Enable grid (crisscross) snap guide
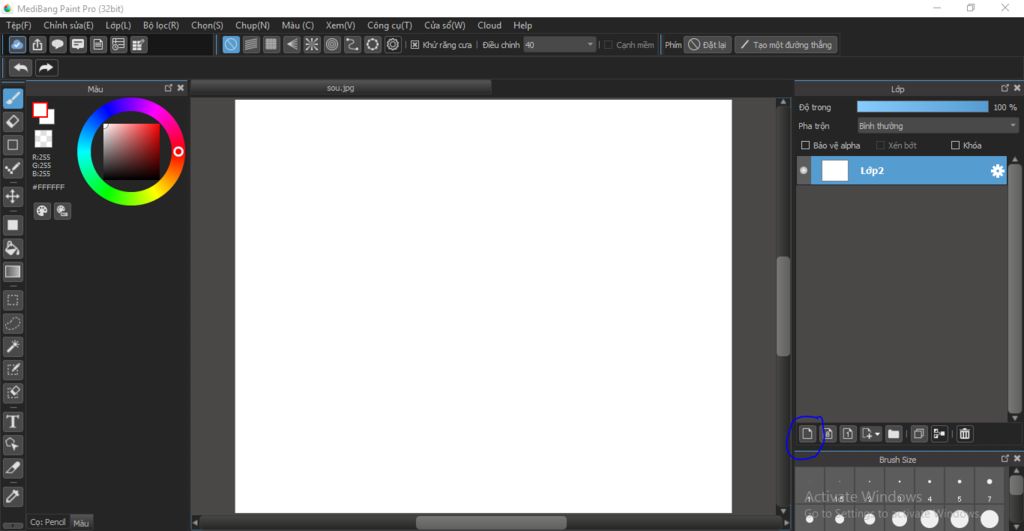This screenshot has width=1024, height=531. point(271,44)
